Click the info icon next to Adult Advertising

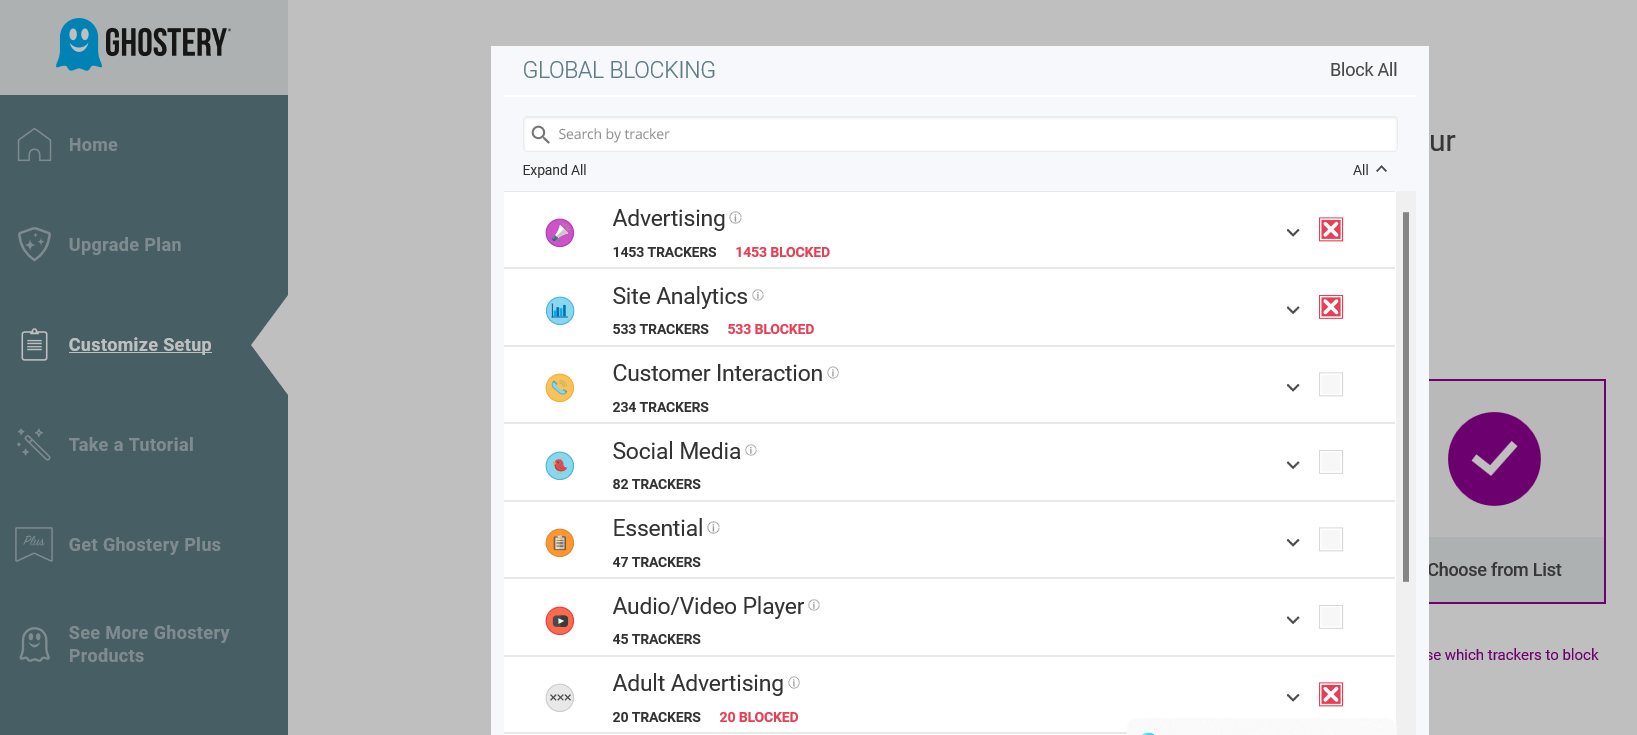click(x=794, y=682)
